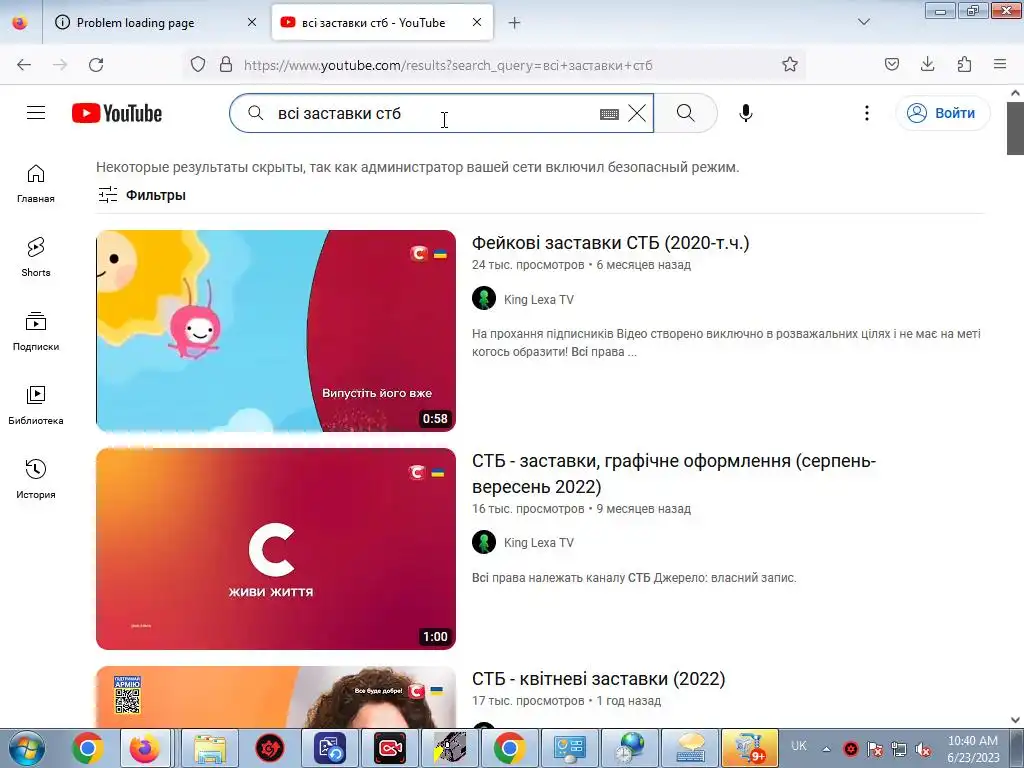Open title Фейкові заставки СТБ (2020-т.ч.)

click(x=611, y=243)
